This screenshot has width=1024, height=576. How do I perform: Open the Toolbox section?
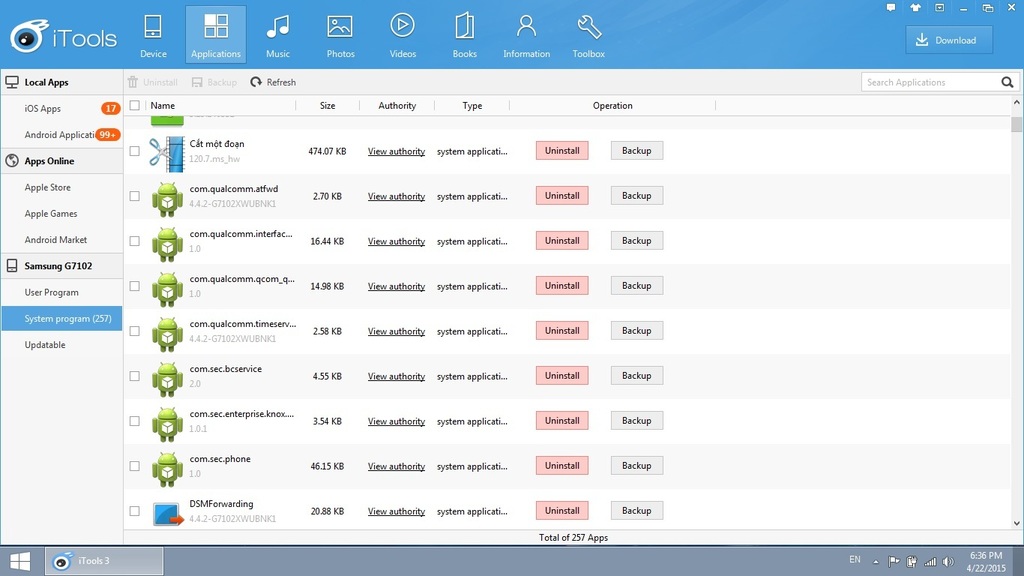pyautogui.click(x=588, y=35)
